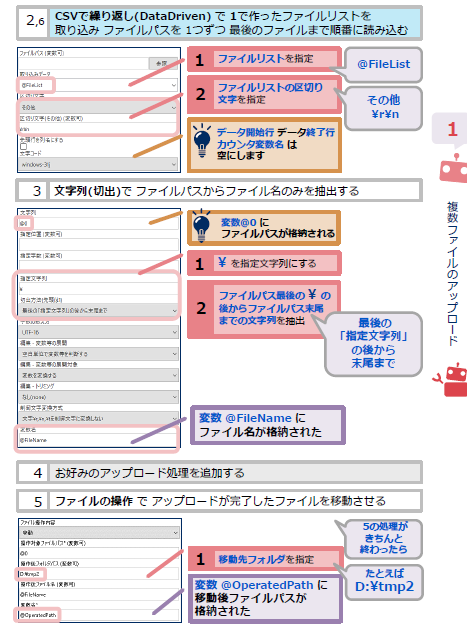Open the なし(none) trimming dropdown
Screen dimensions: 467x631
pyautogui.click(x=99, y=397)
